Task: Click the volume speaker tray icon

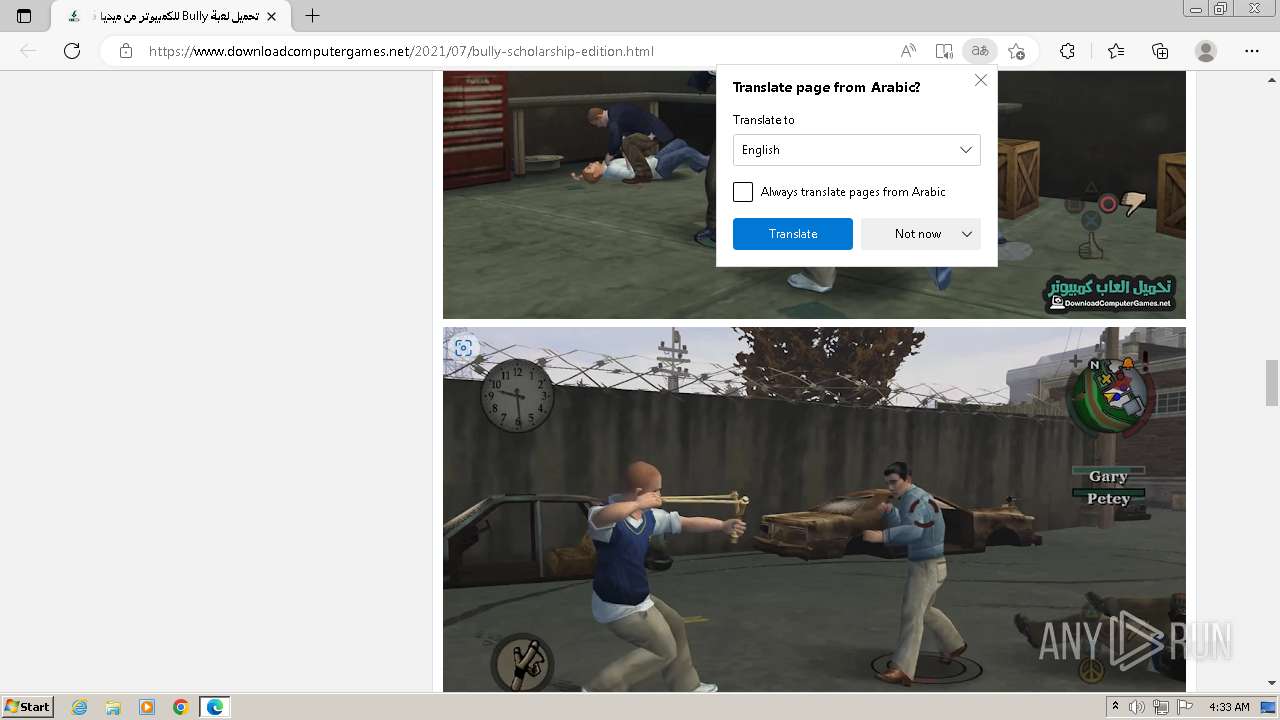Action: (x=1137, y=707)
